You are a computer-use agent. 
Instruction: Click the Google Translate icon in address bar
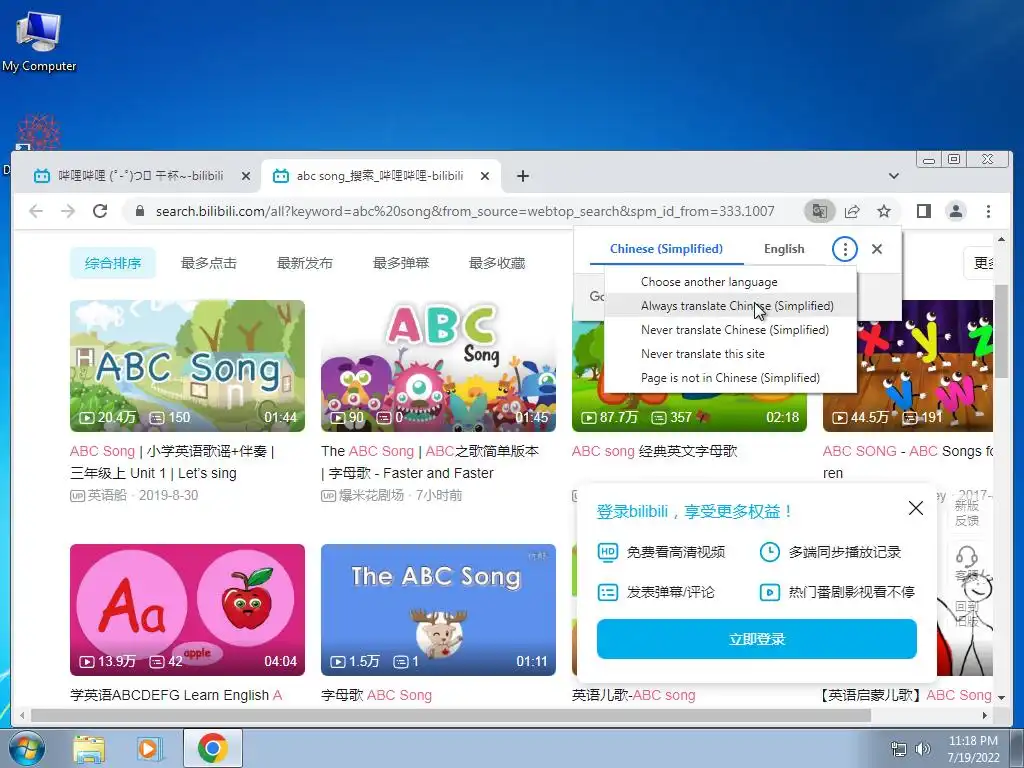click(x=819, y=211)
